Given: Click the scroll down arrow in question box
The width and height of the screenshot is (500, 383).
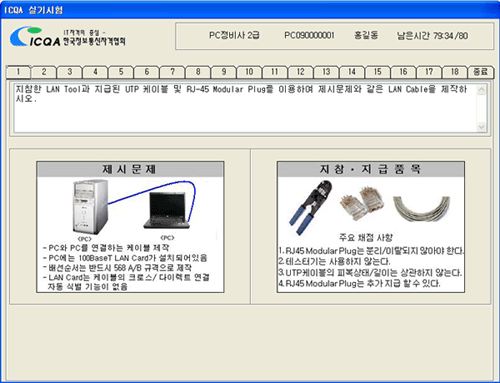Looking at the screenshot, I should pyautogui.click(x=481, y=127).
